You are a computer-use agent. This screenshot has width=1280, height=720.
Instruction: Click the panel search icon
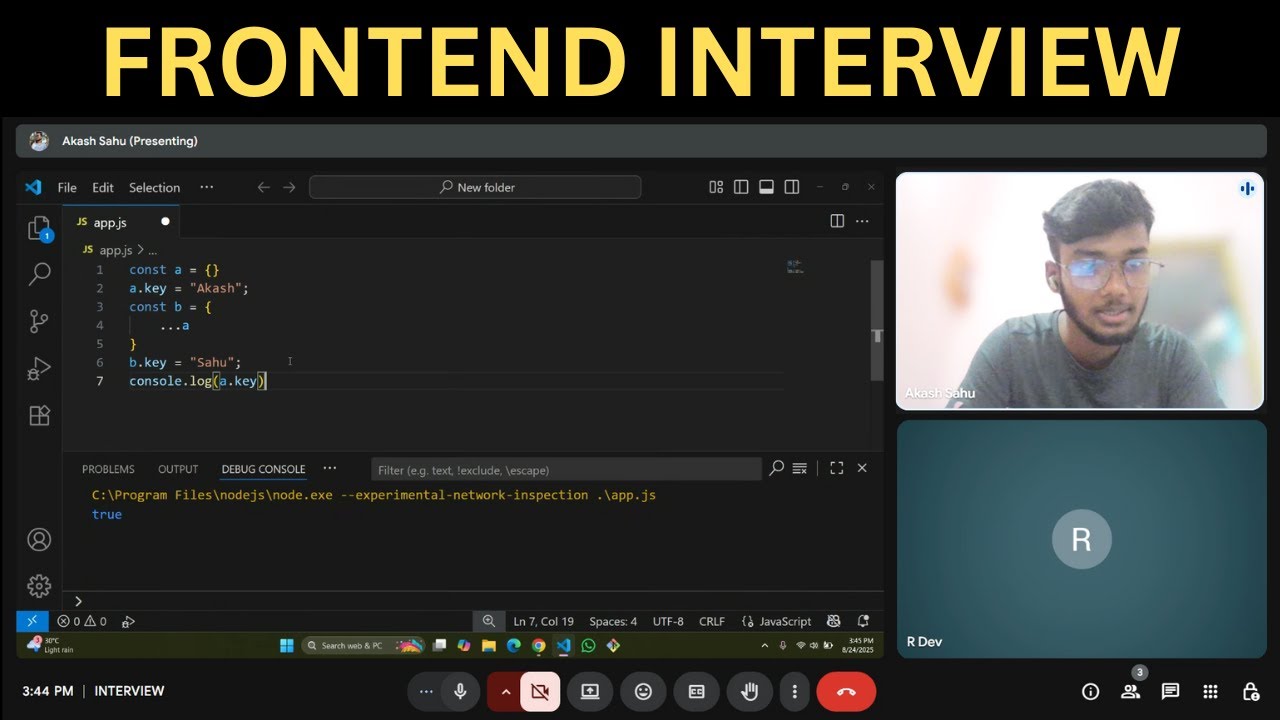(x=776, y=468)
